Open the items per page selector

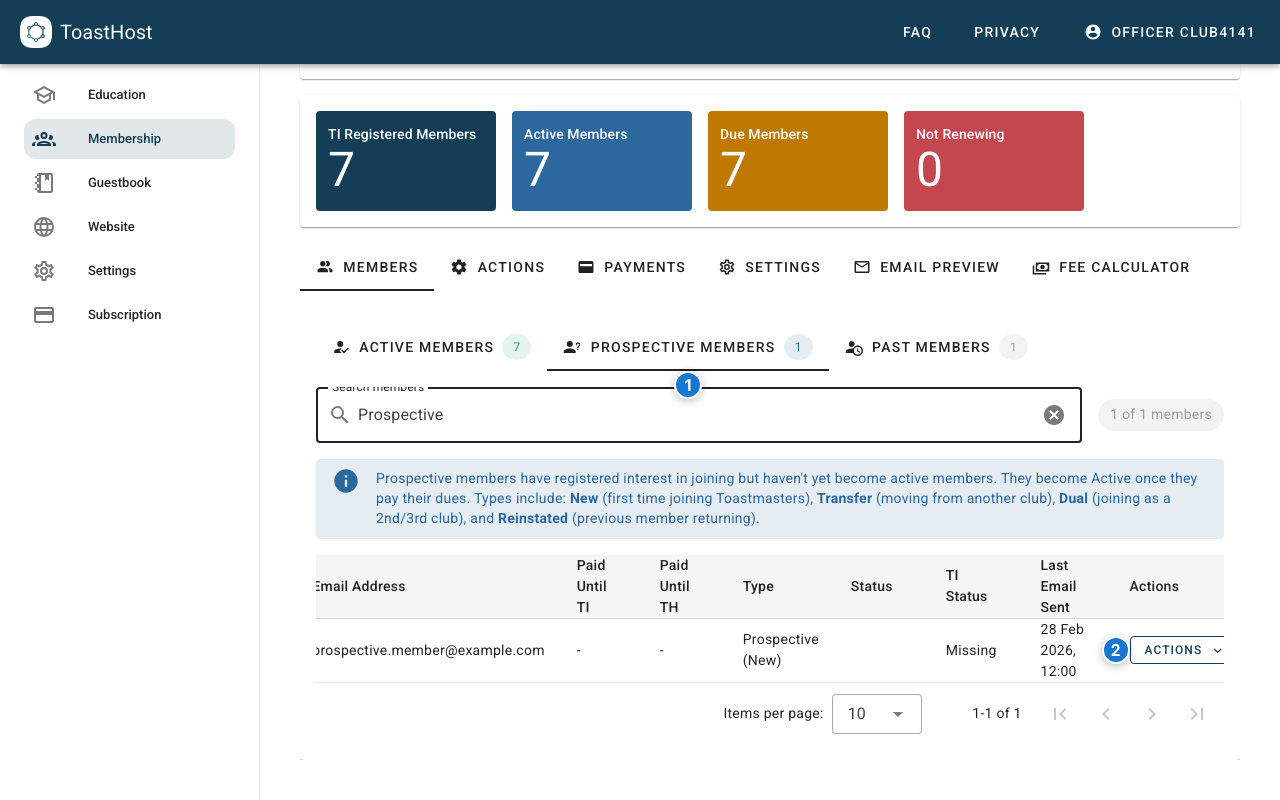point(876,713)
